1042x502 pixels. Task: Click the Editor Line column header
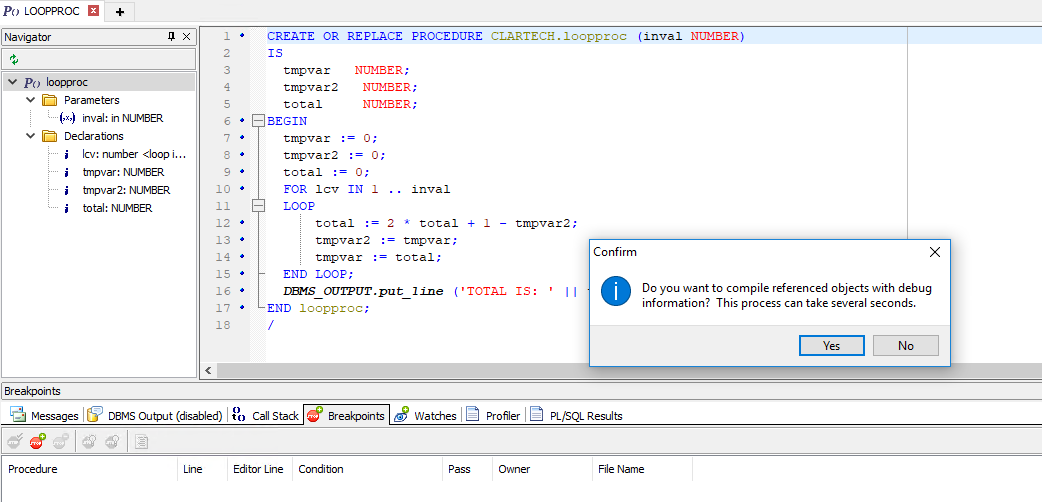[259, 469]
